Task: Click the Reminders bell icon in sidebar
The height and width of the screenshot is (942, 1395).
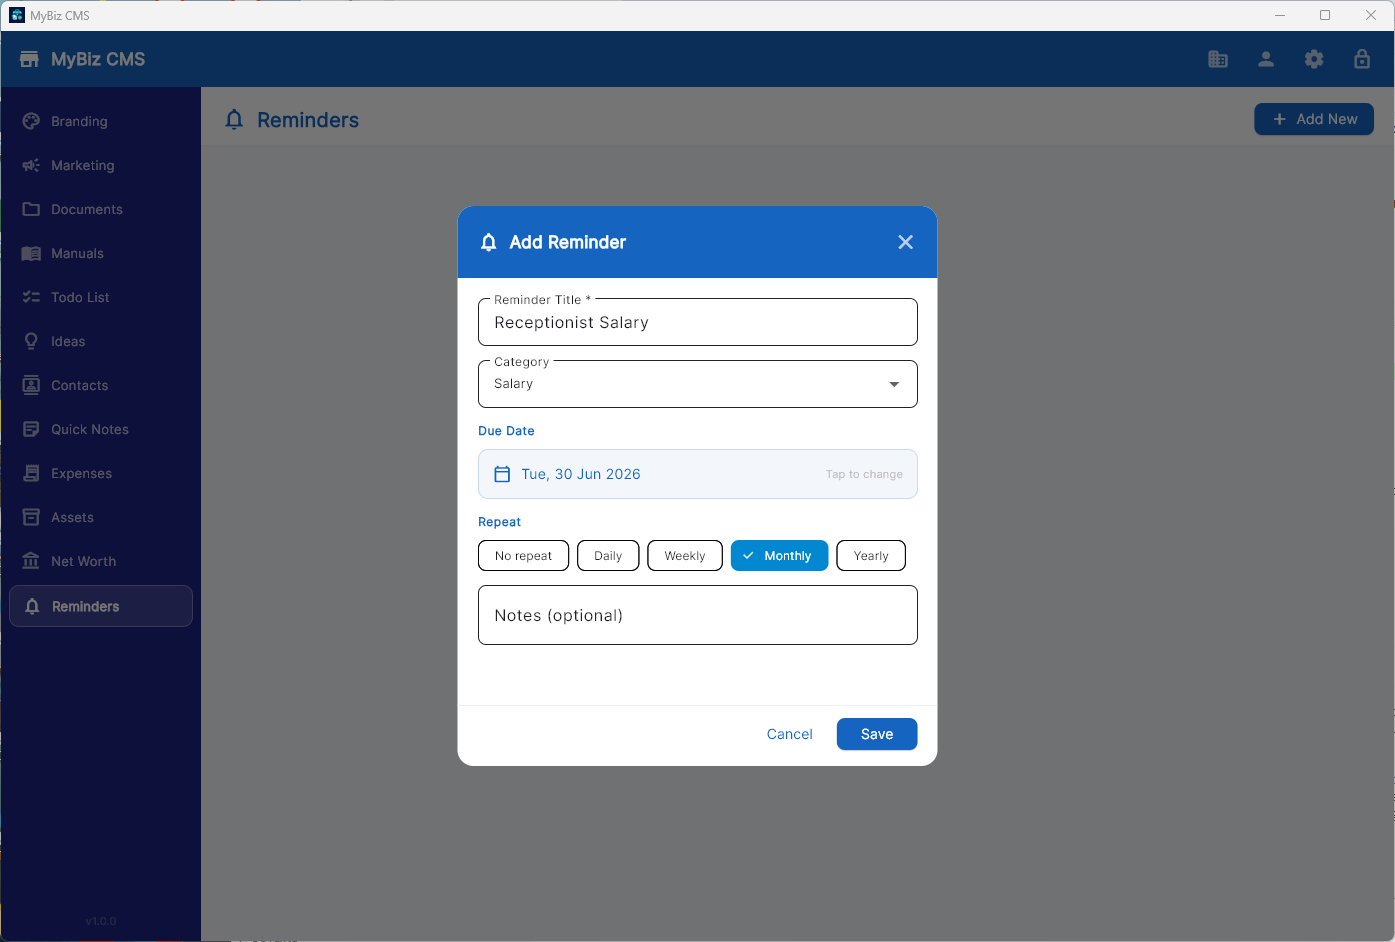Action: (32, 606)
